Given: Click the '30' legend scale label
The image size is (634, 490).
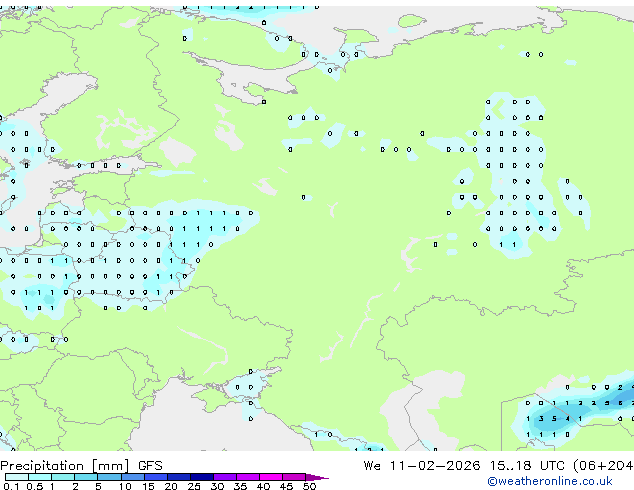Looking at the screenshot, I should (217, 486).
